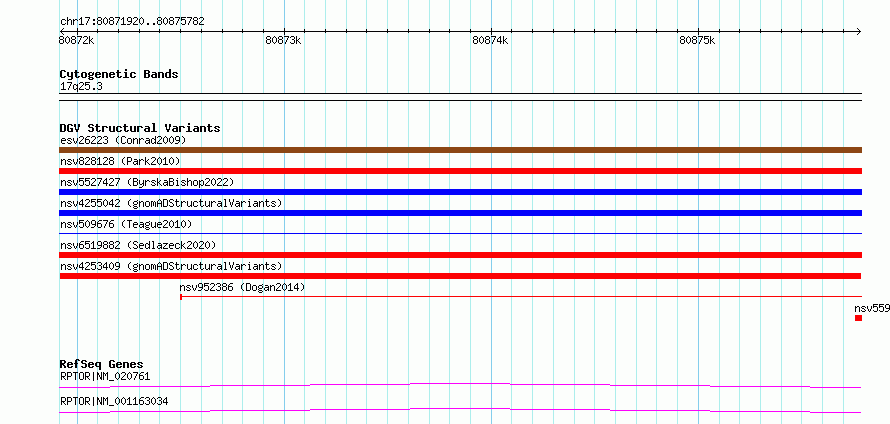Screen dimensions: 890x424
Task: Click the 80873k ruler tick label
Action: point(283,40)
